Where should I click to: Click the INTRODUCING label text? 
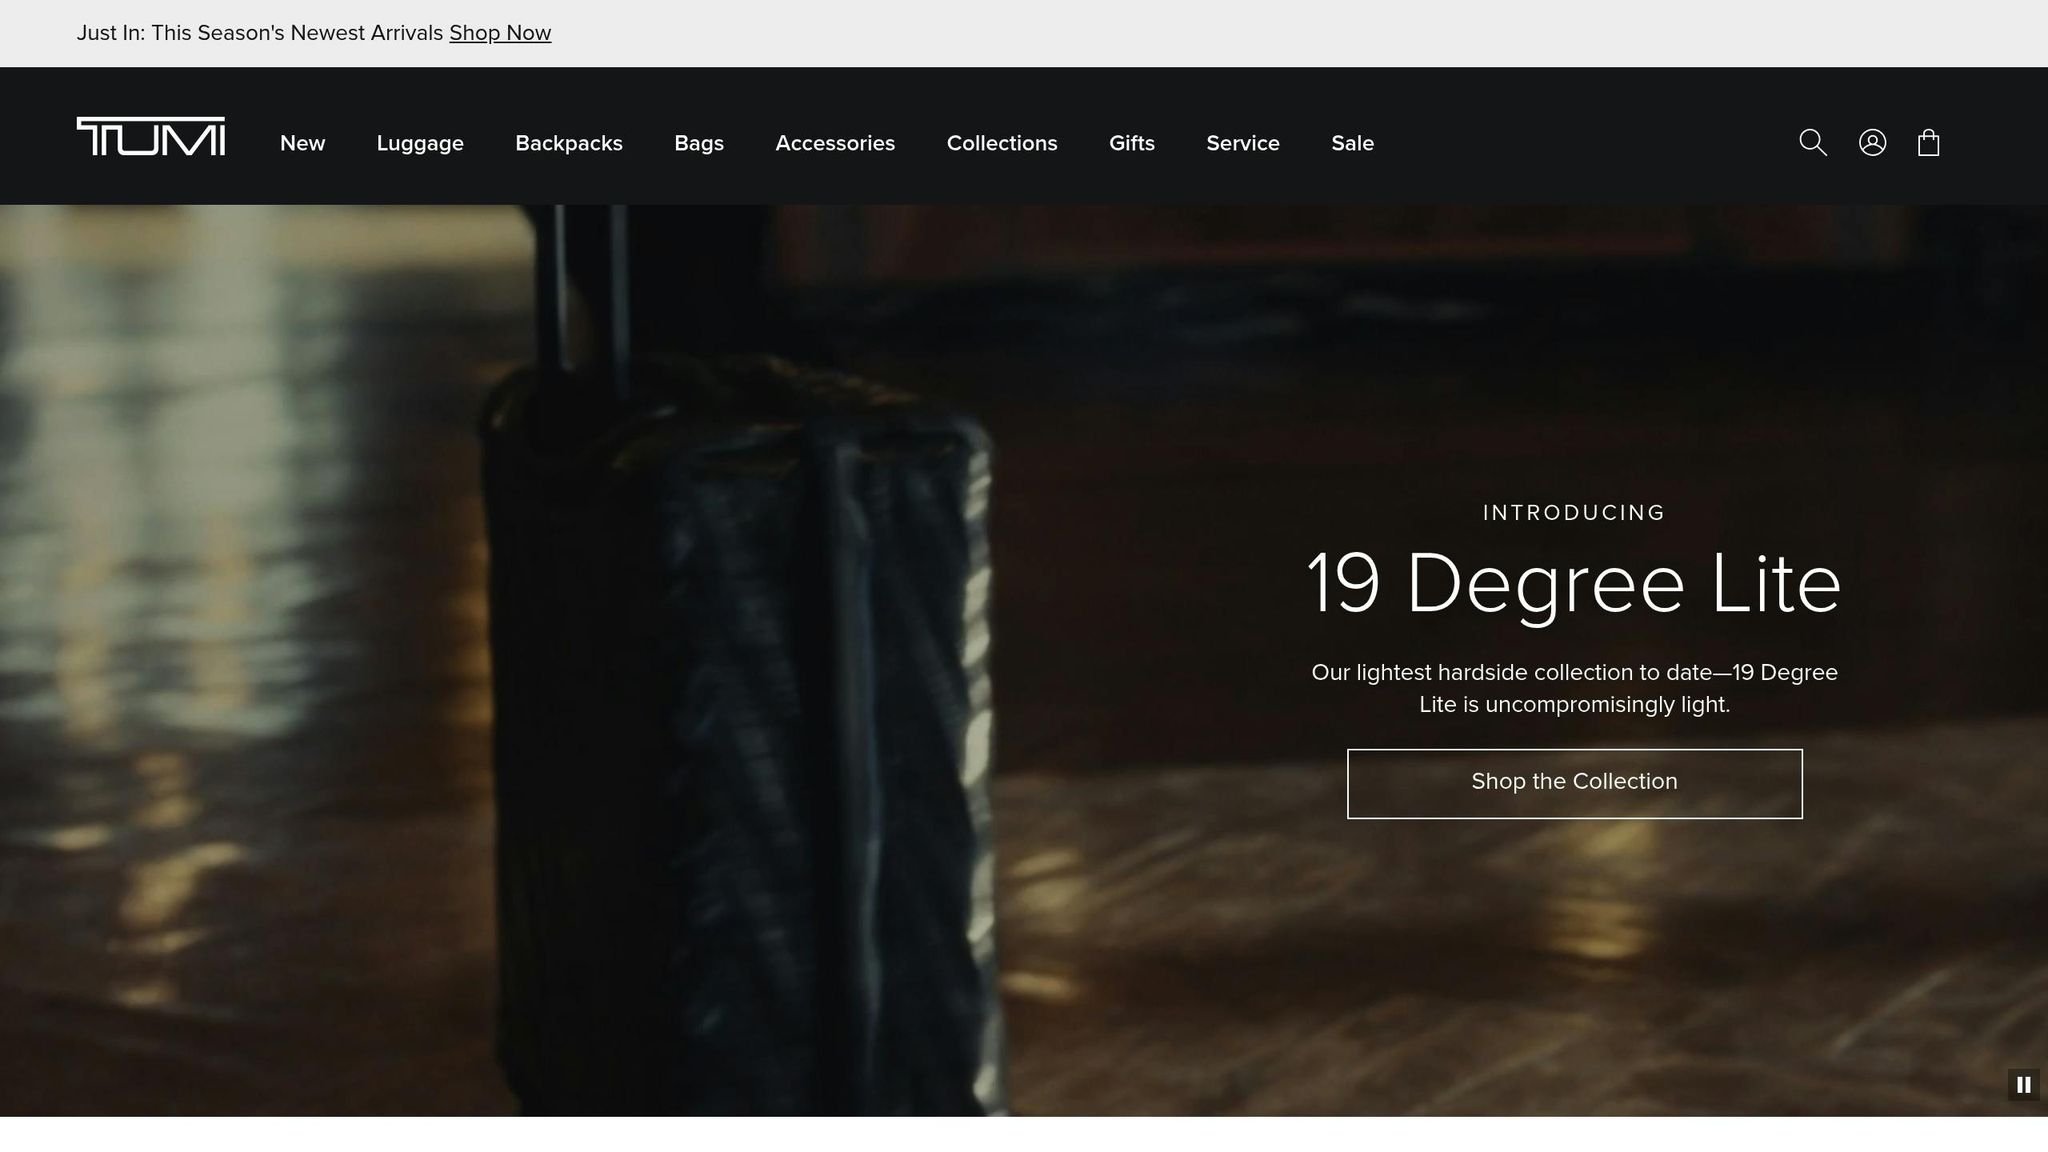pyautogui.click(x=1574, y=513)
